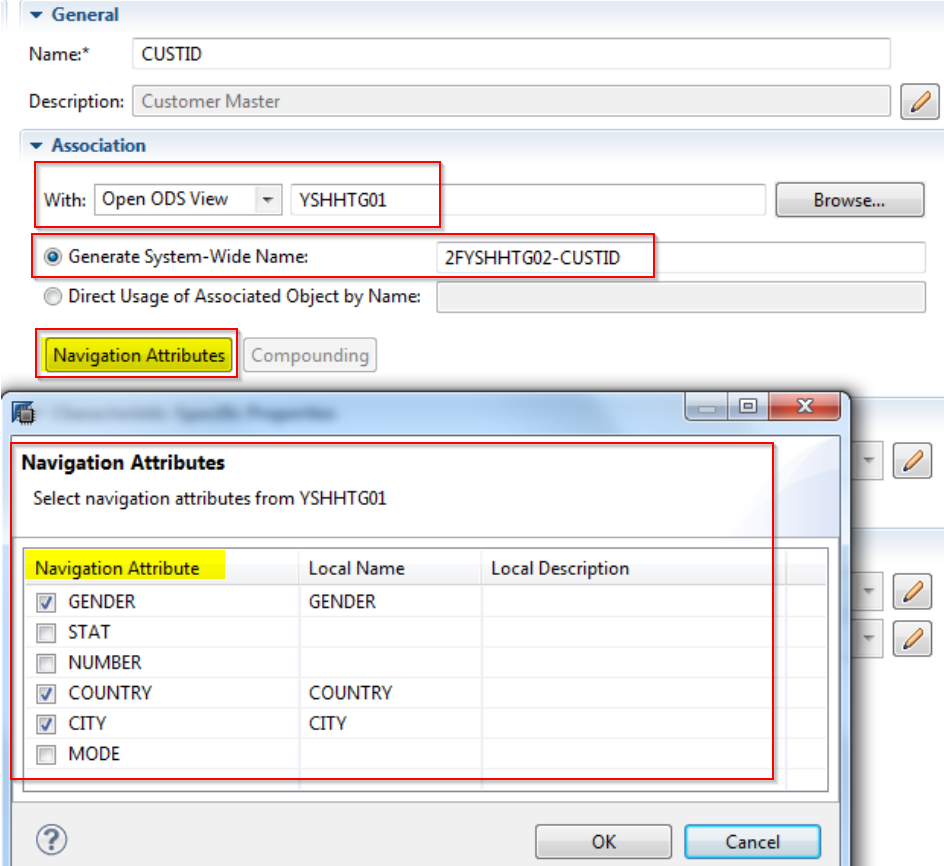Click the middle pencil icon behind the dialog
Screen dimensions: 944x866
(912, 591)
